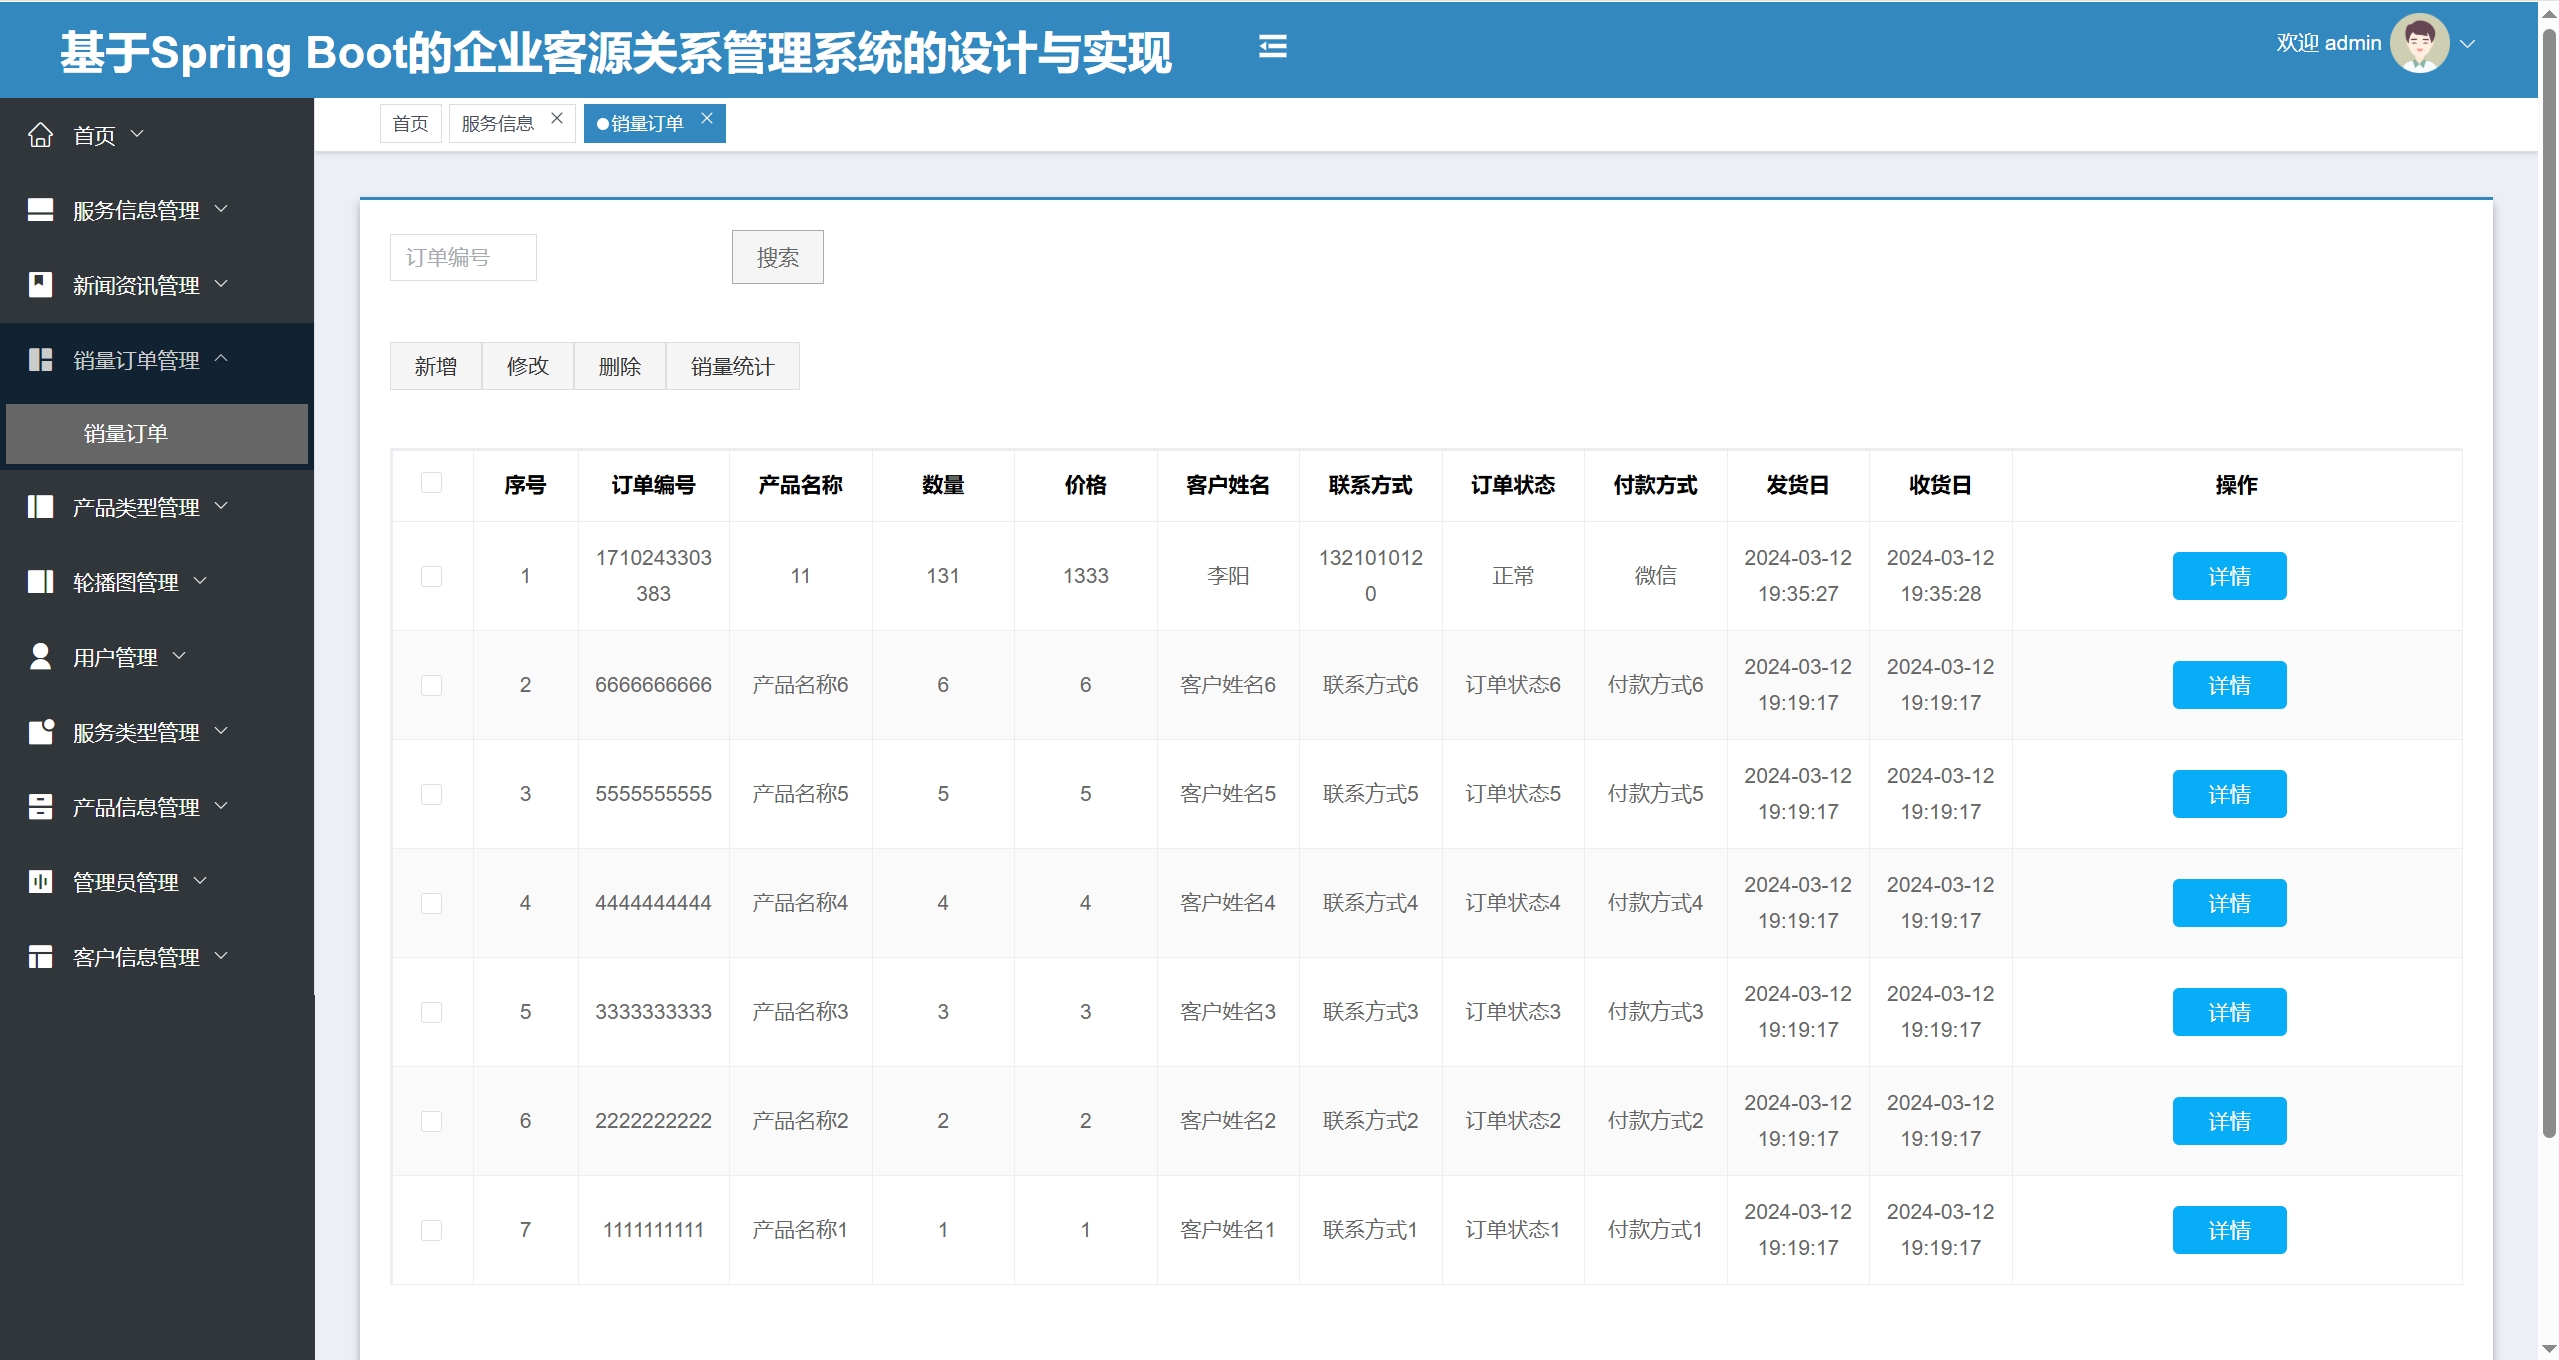Check the box for order 4444444444
This screenshot has height=1360, width=2559.
431,903
